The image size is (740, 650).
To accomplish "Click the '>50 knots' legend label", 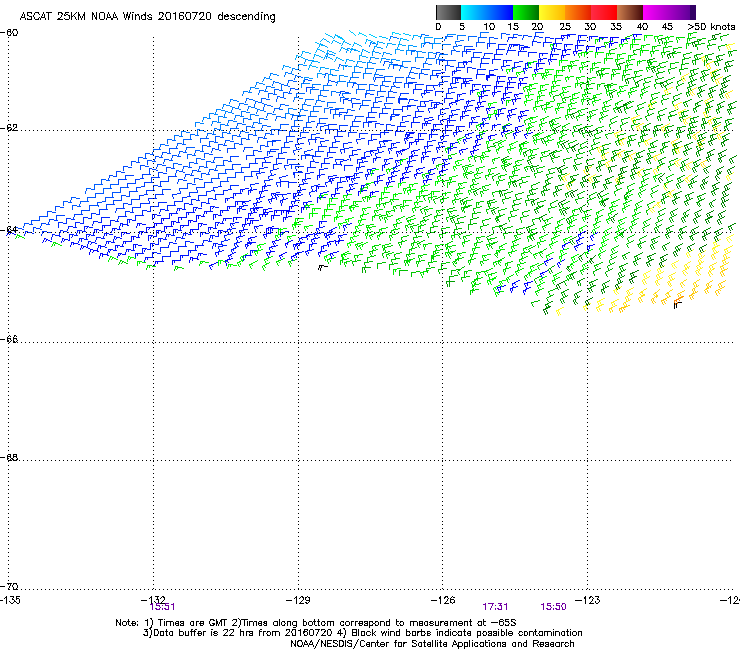I will 711,26.
